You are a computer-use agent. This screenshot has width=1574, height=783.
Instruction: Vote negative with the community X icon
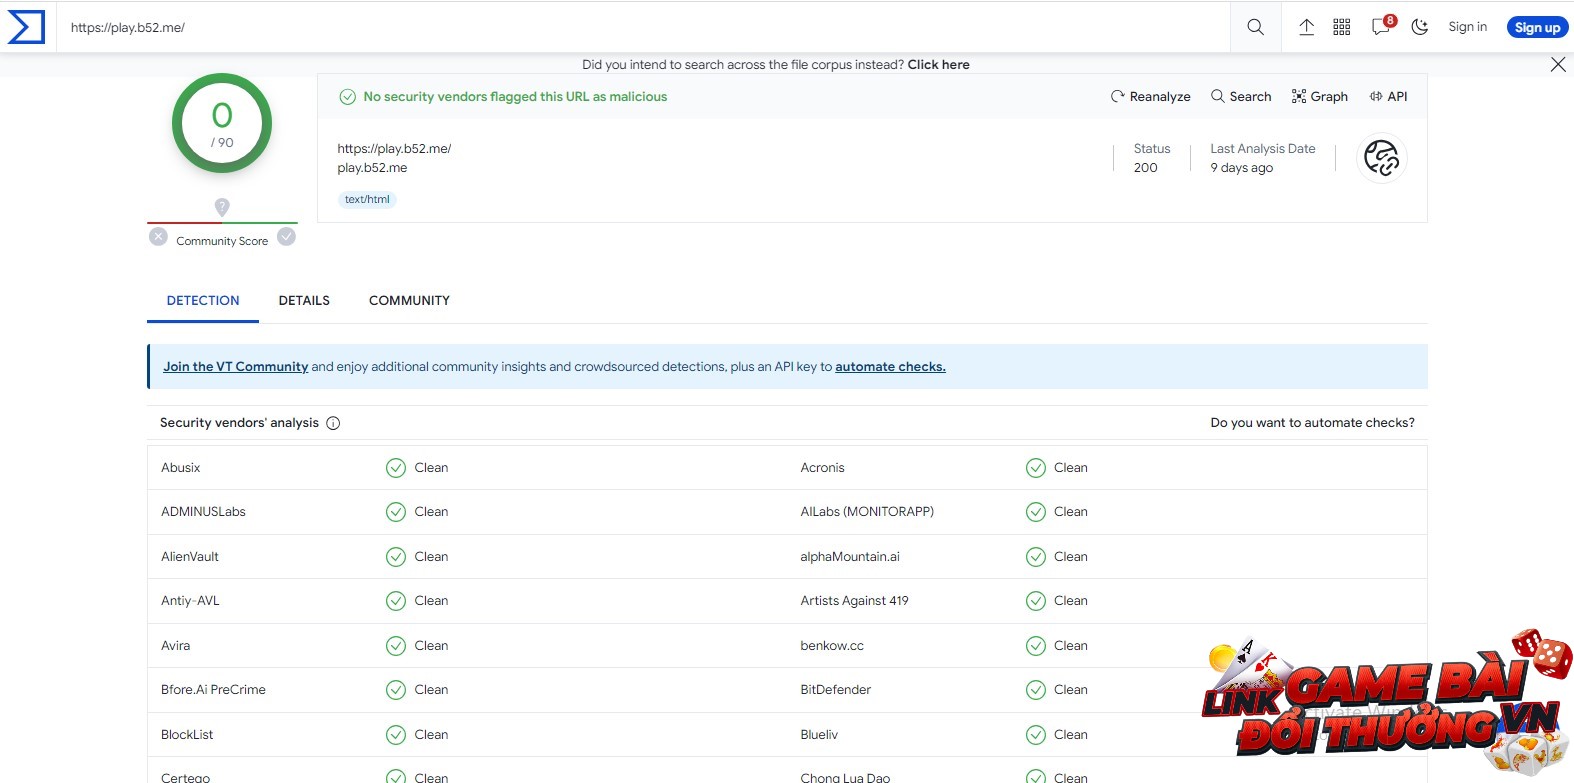pos(158,237)
